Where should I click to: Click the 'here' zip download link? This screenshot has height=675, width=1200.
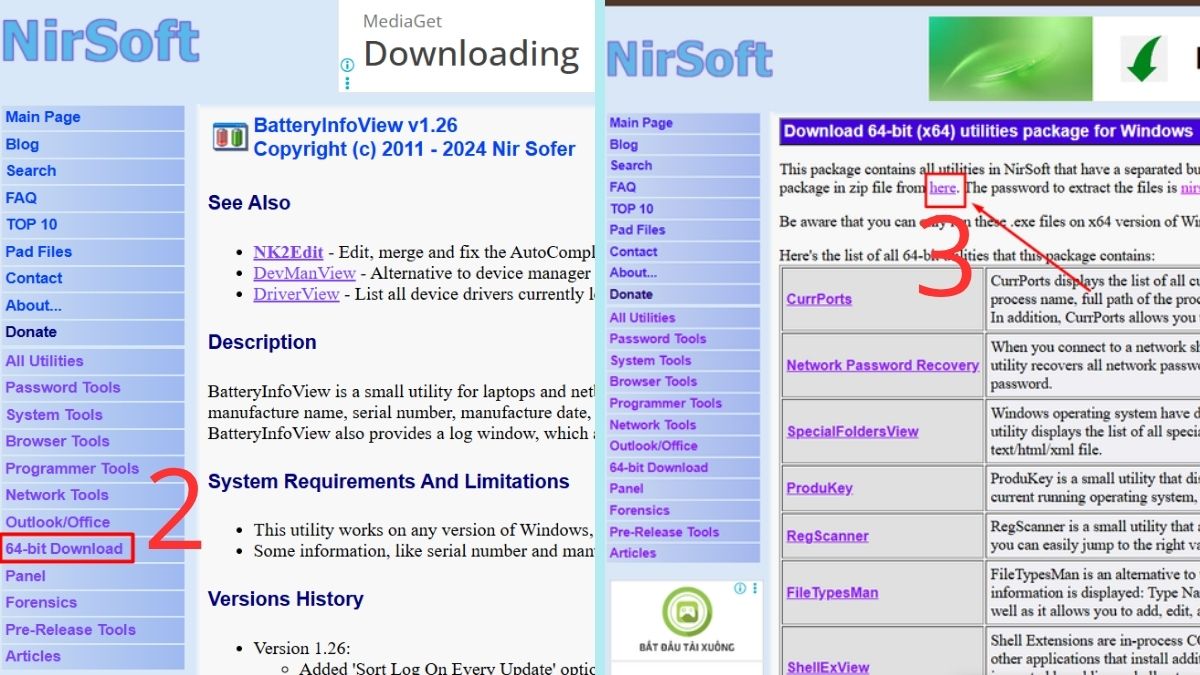[x=943, y=187]
